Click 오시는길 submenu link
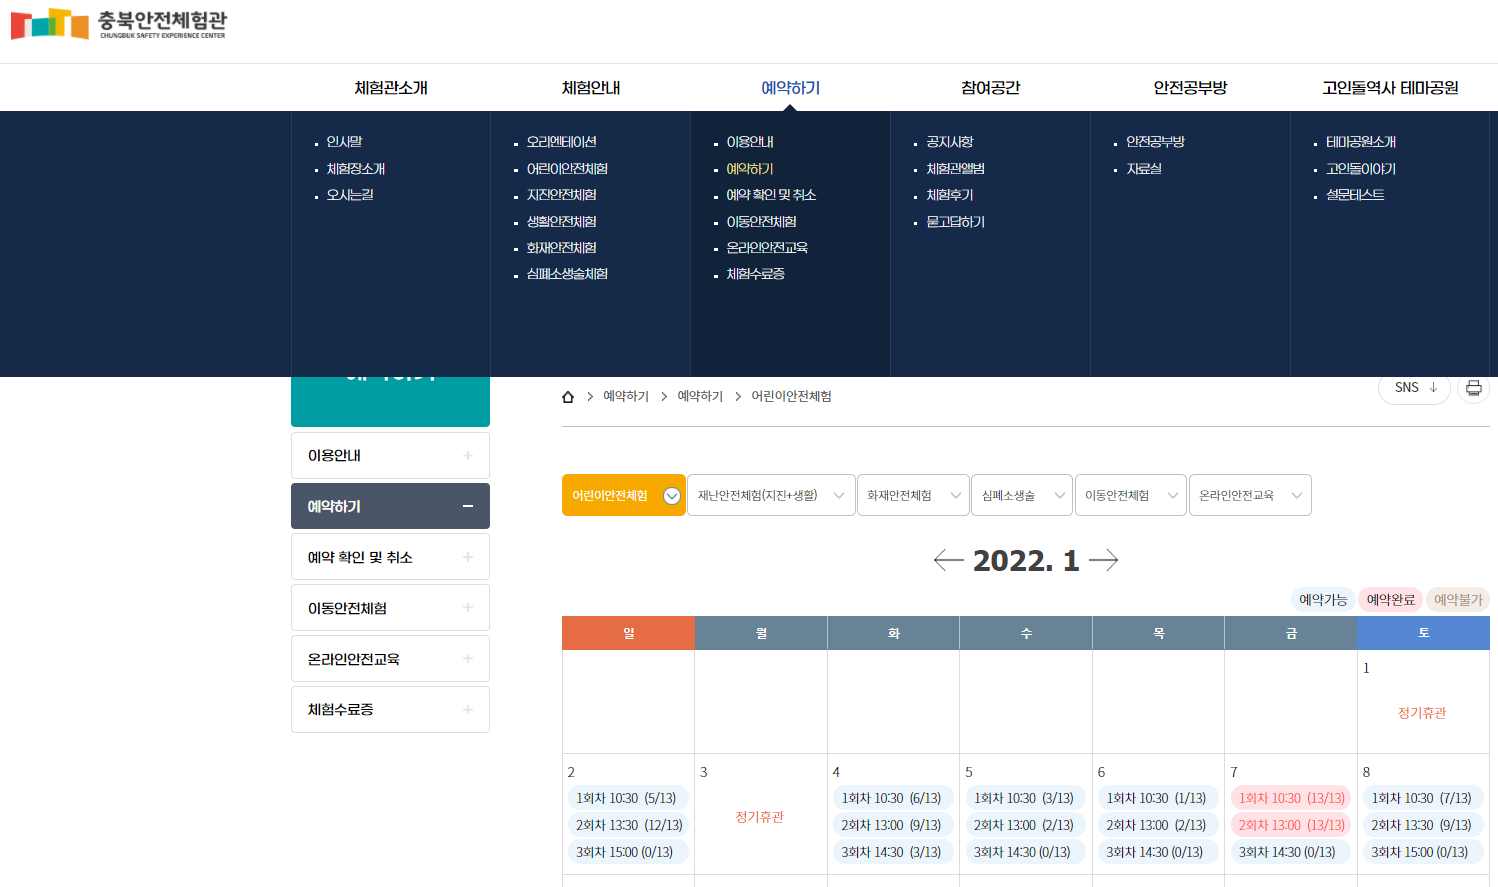This screenshot has height=887, width=1498. (350, 195)
